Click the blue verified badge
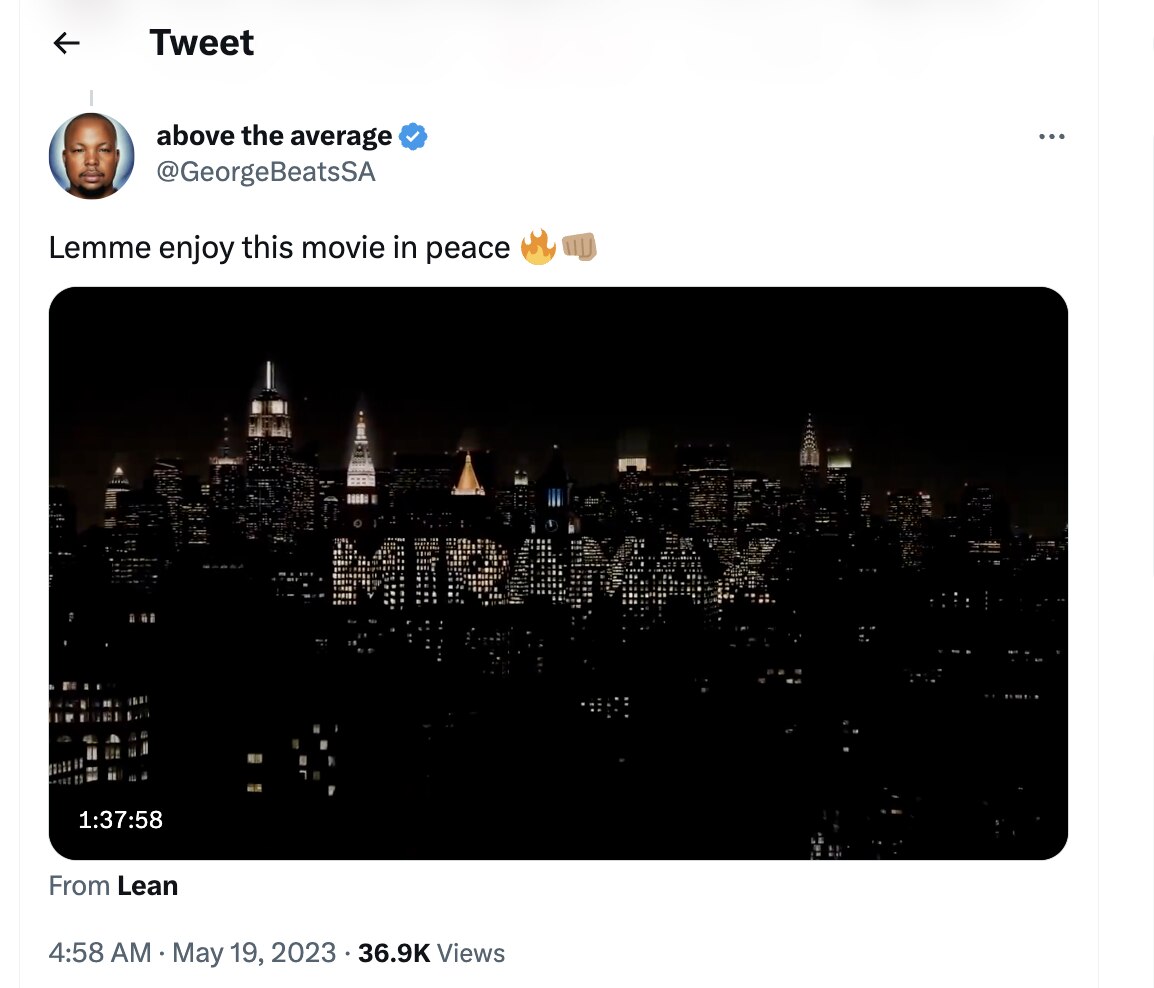The width and height of the screenshot is (1154, 988). click(413, 136)
